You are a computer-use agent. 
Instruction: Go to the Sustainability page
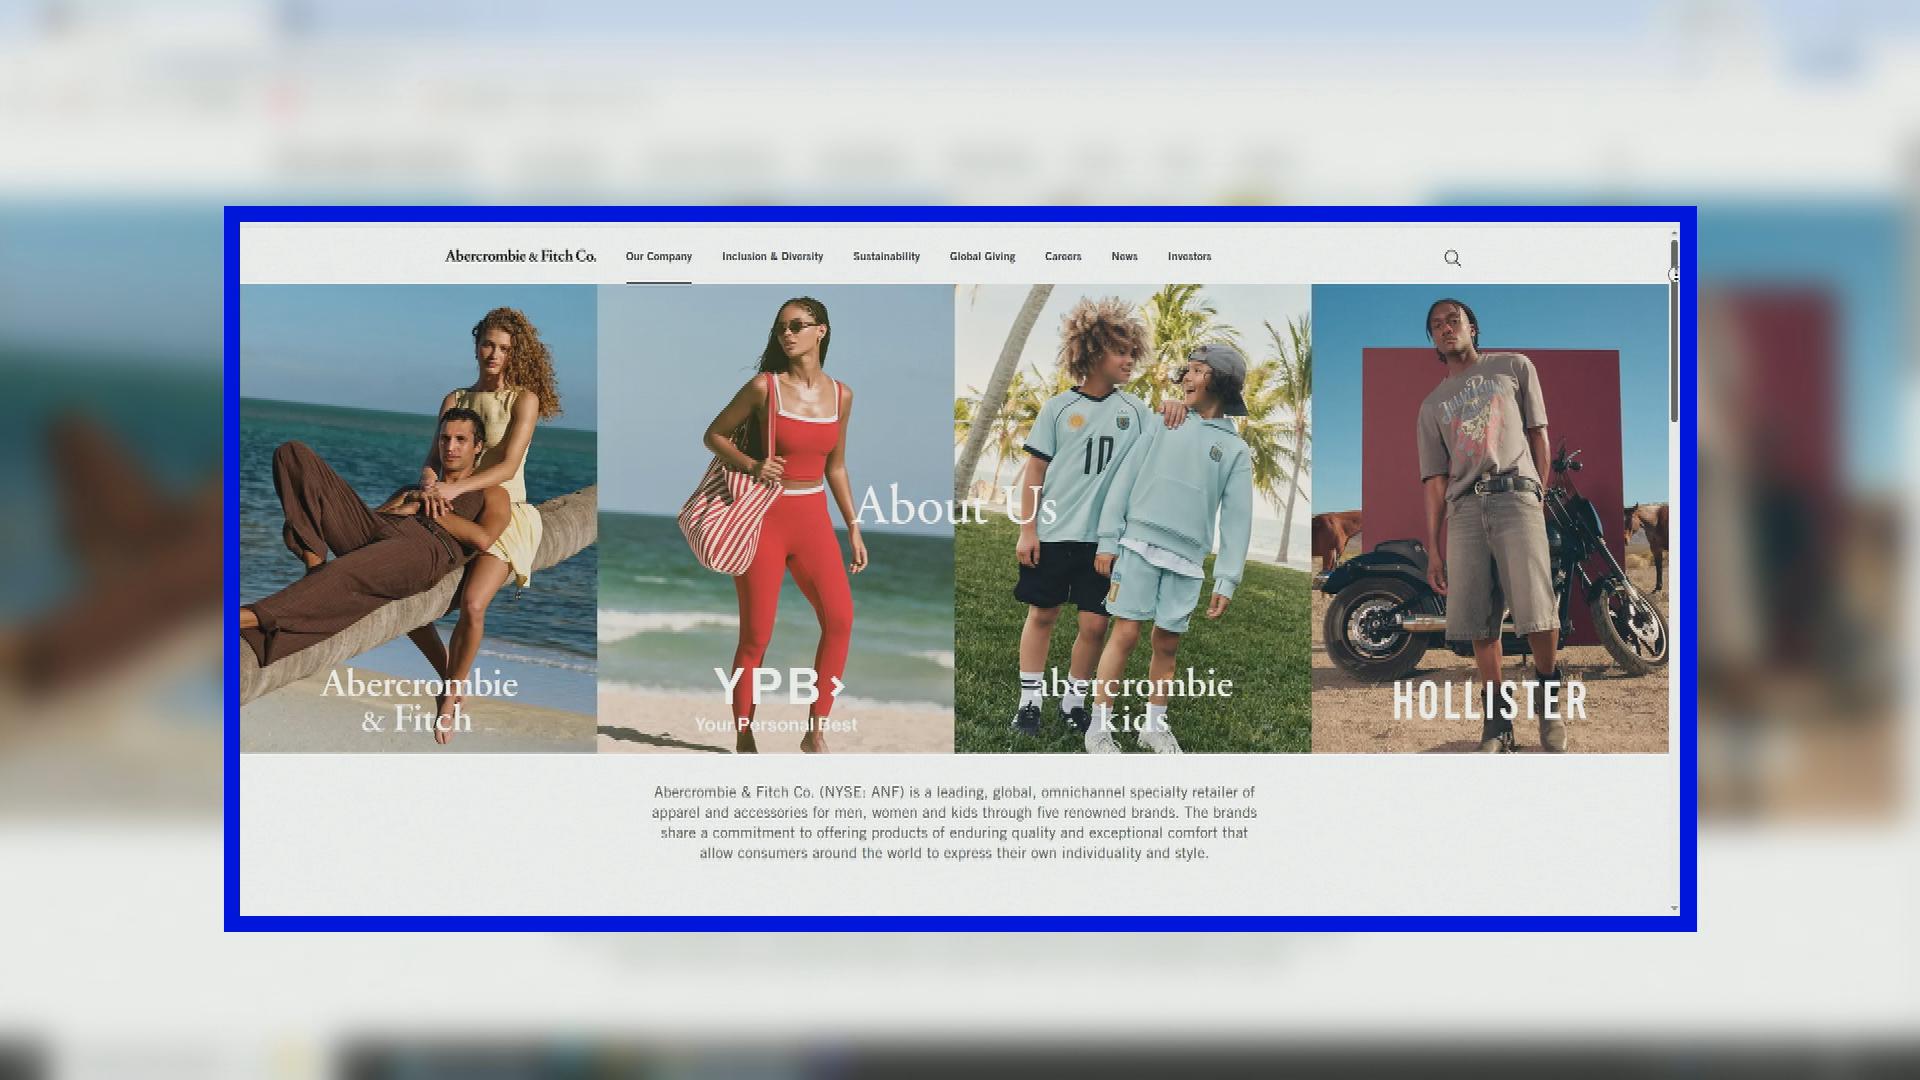(x=886, y=257)
